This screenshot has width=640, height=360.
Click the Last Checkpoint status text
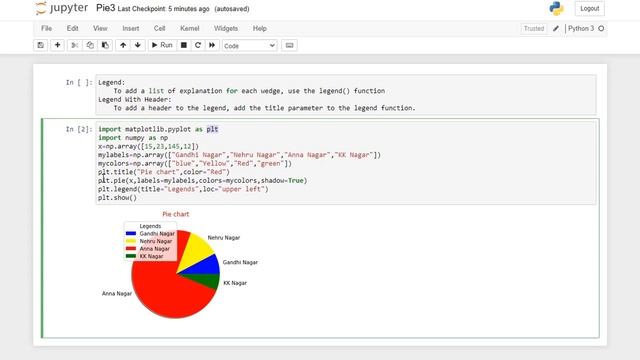[163, 9]
